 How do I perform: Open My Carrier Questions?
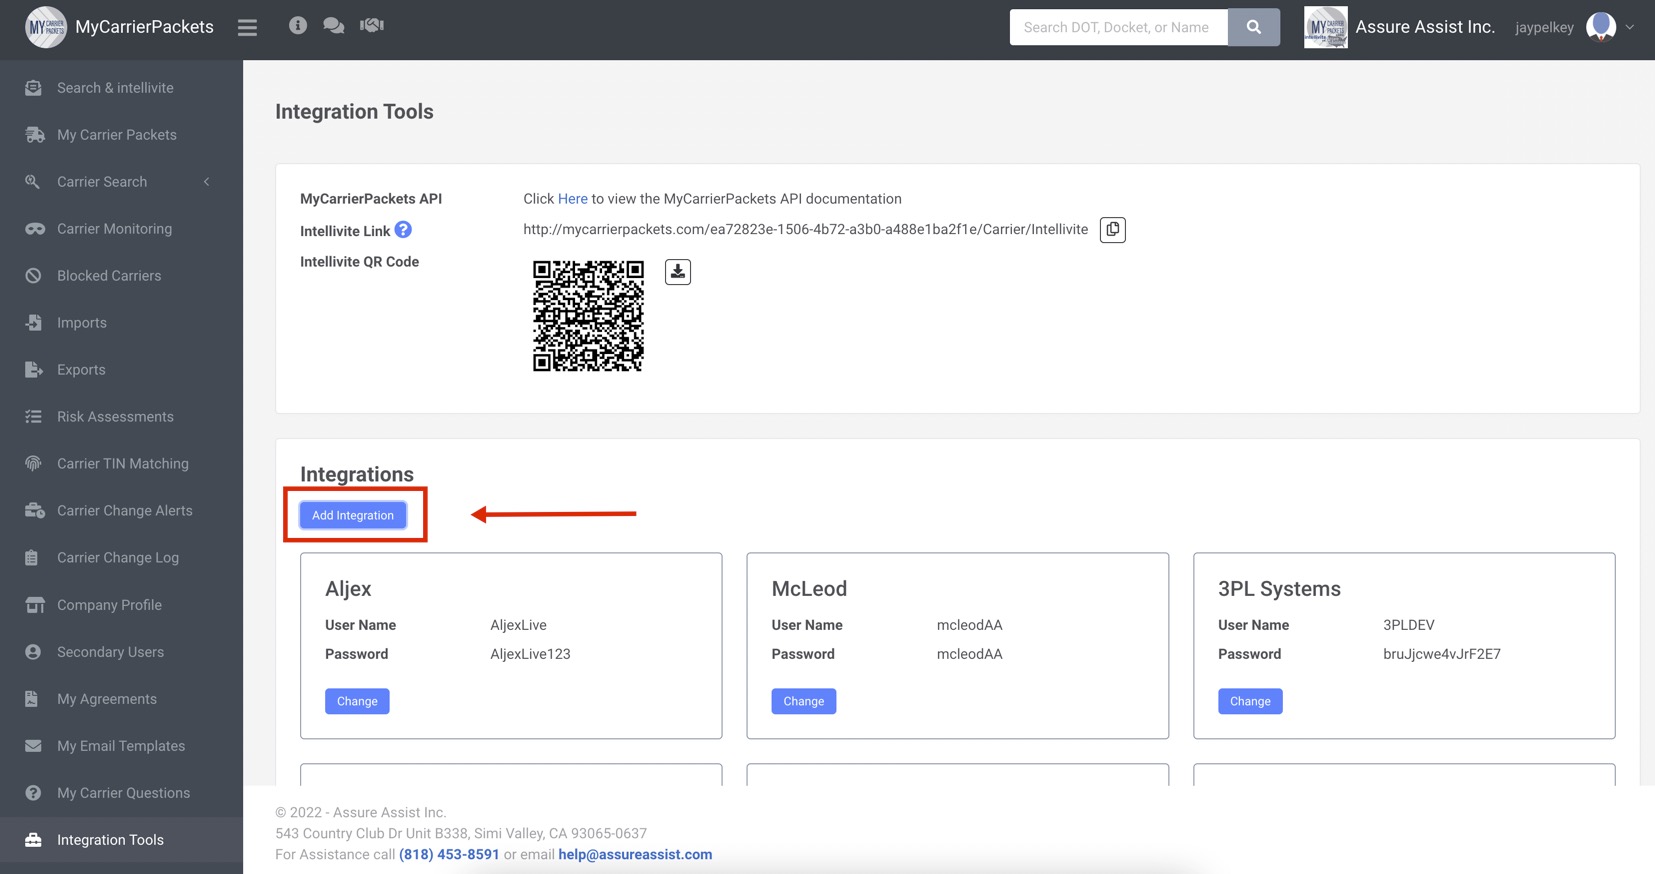coord(121,793)
